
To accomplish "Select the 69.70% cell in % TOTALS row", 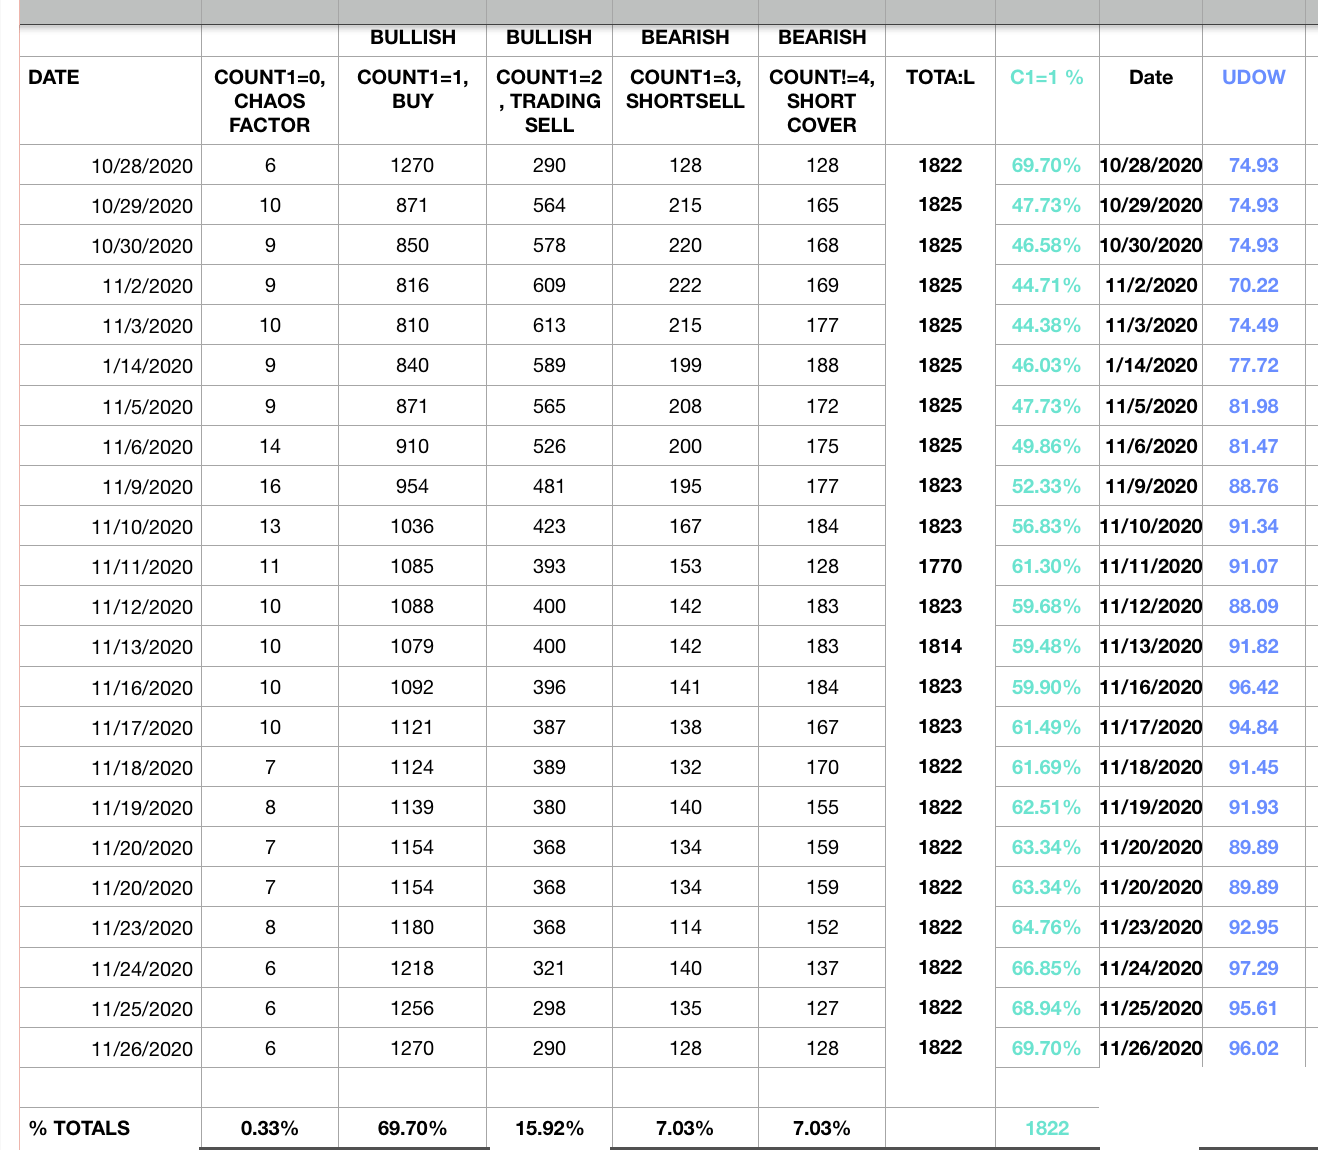I will (x=412, y=1128).
